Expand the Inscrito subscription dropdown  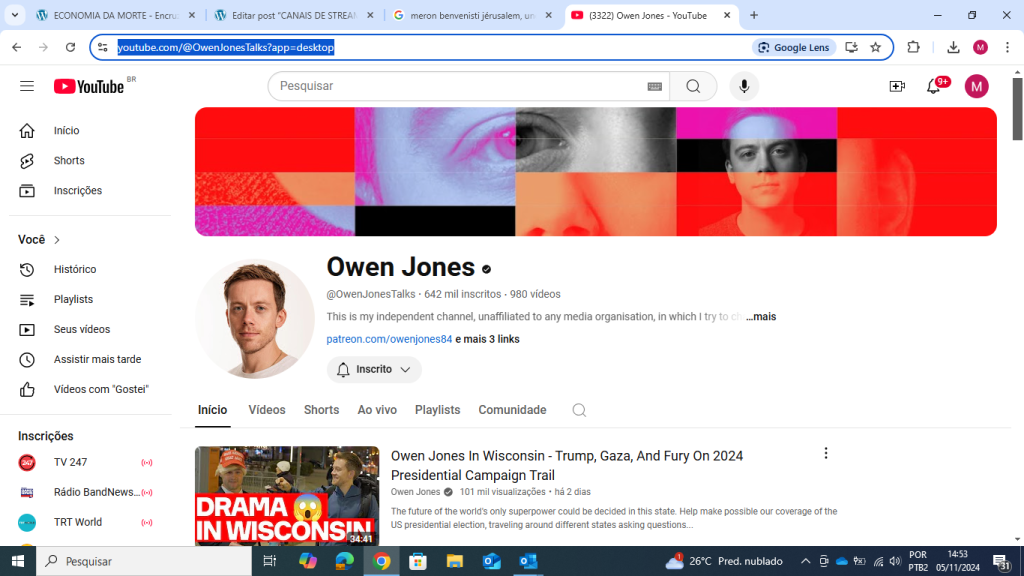pos(374,369)
